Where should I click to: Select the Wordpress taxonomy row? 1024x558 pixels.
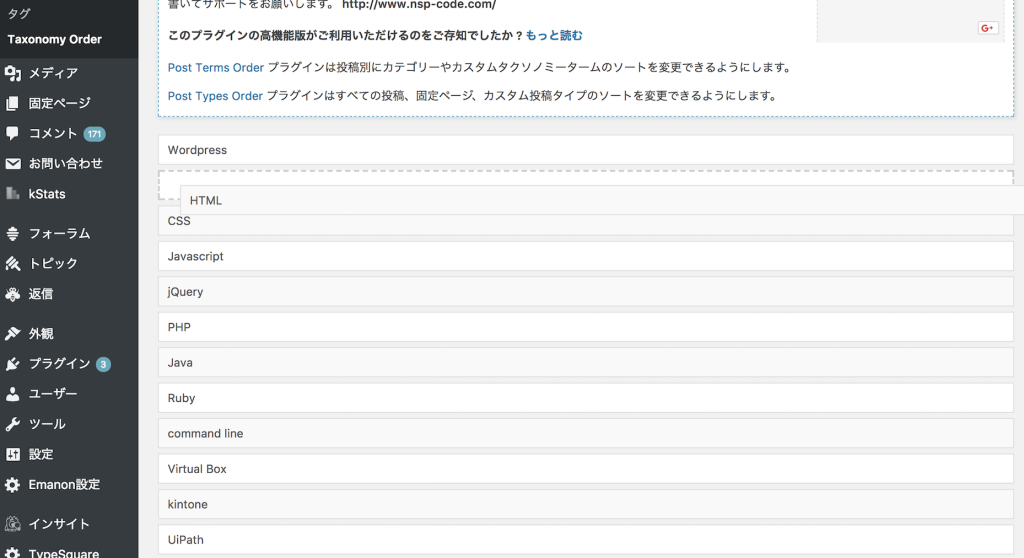tap(586, 150)
